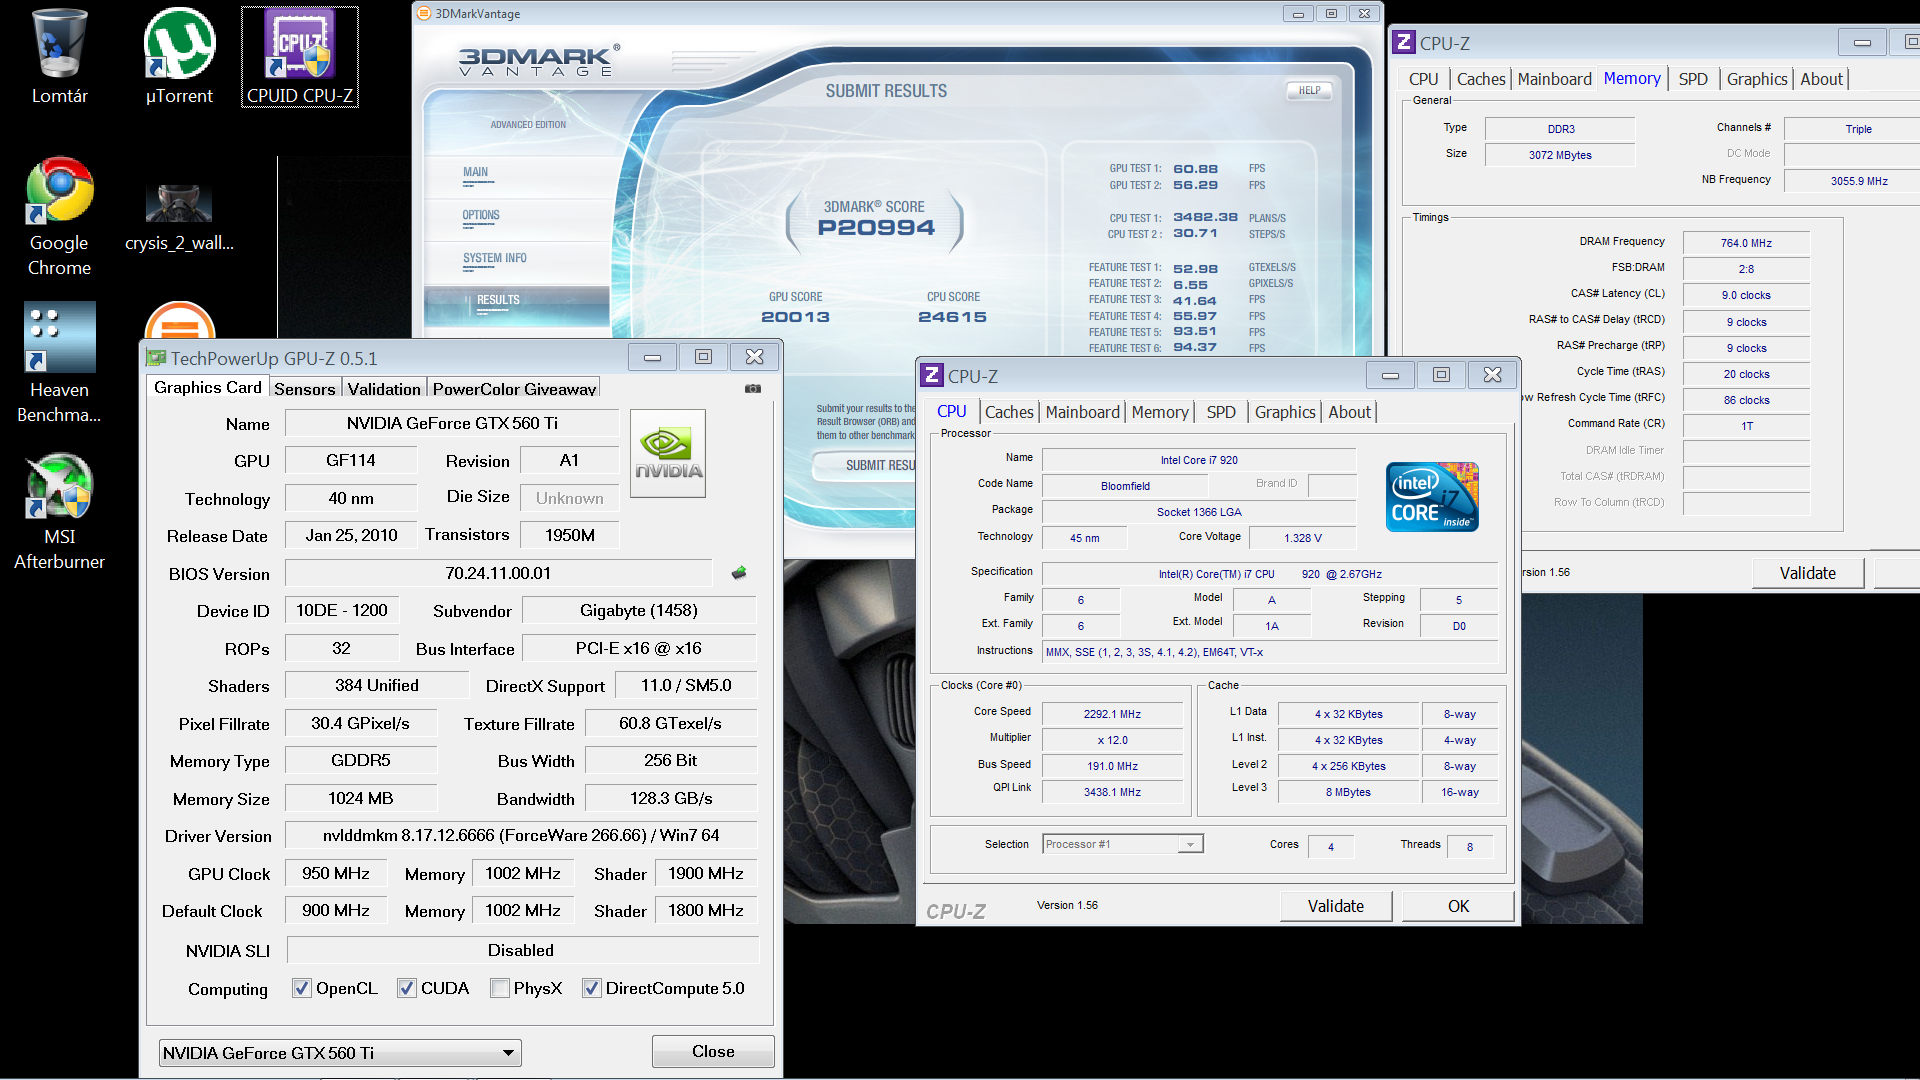Image resolution: width=1920 pixels, height=1080 pixels.
Task: Open the PowerColor Giveaway tab
Action: point(514,389)
